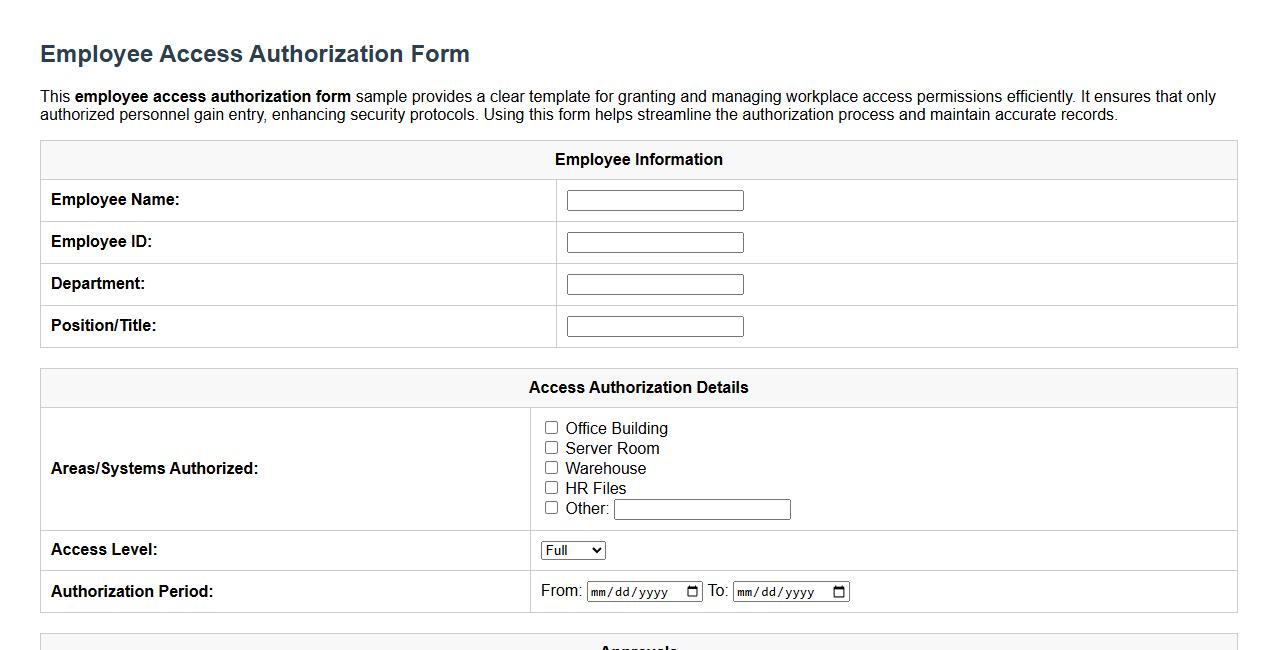
Task: Click the Employee Name input field
Action: point(655,199)
